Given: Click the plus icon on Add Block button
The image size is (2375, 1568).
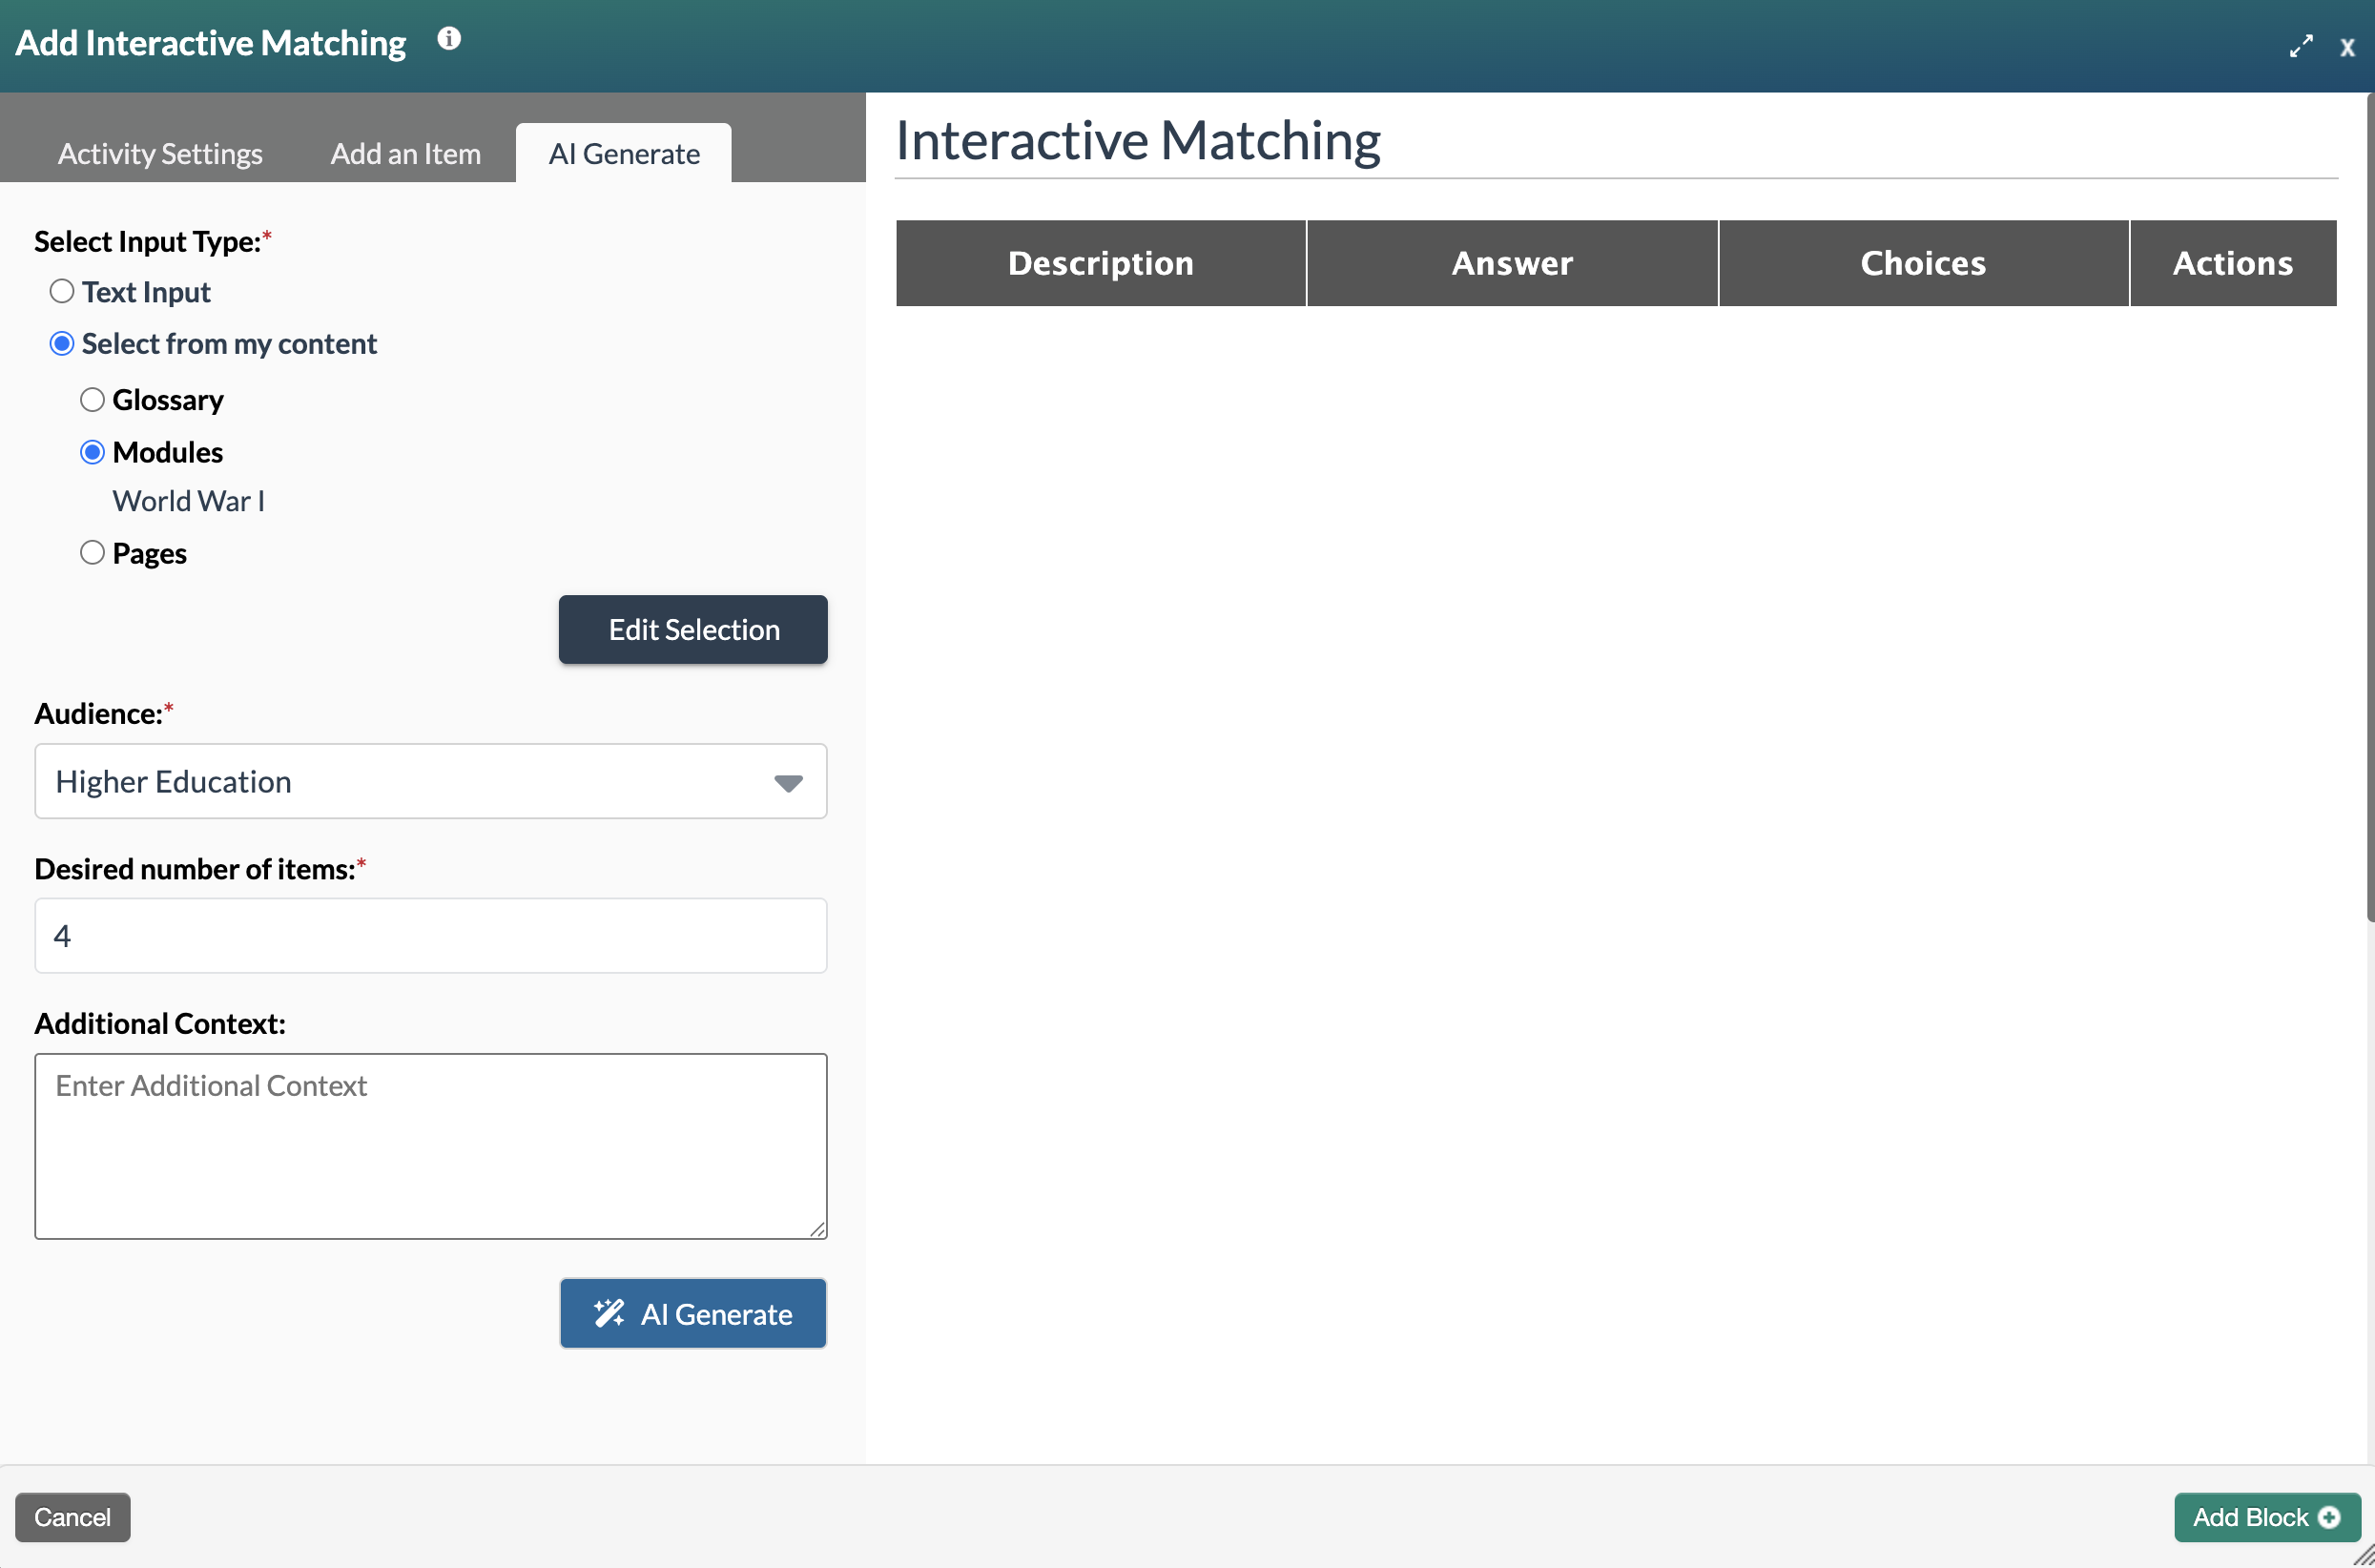Looking at the screenshot, I should tap(2330, 1517).
